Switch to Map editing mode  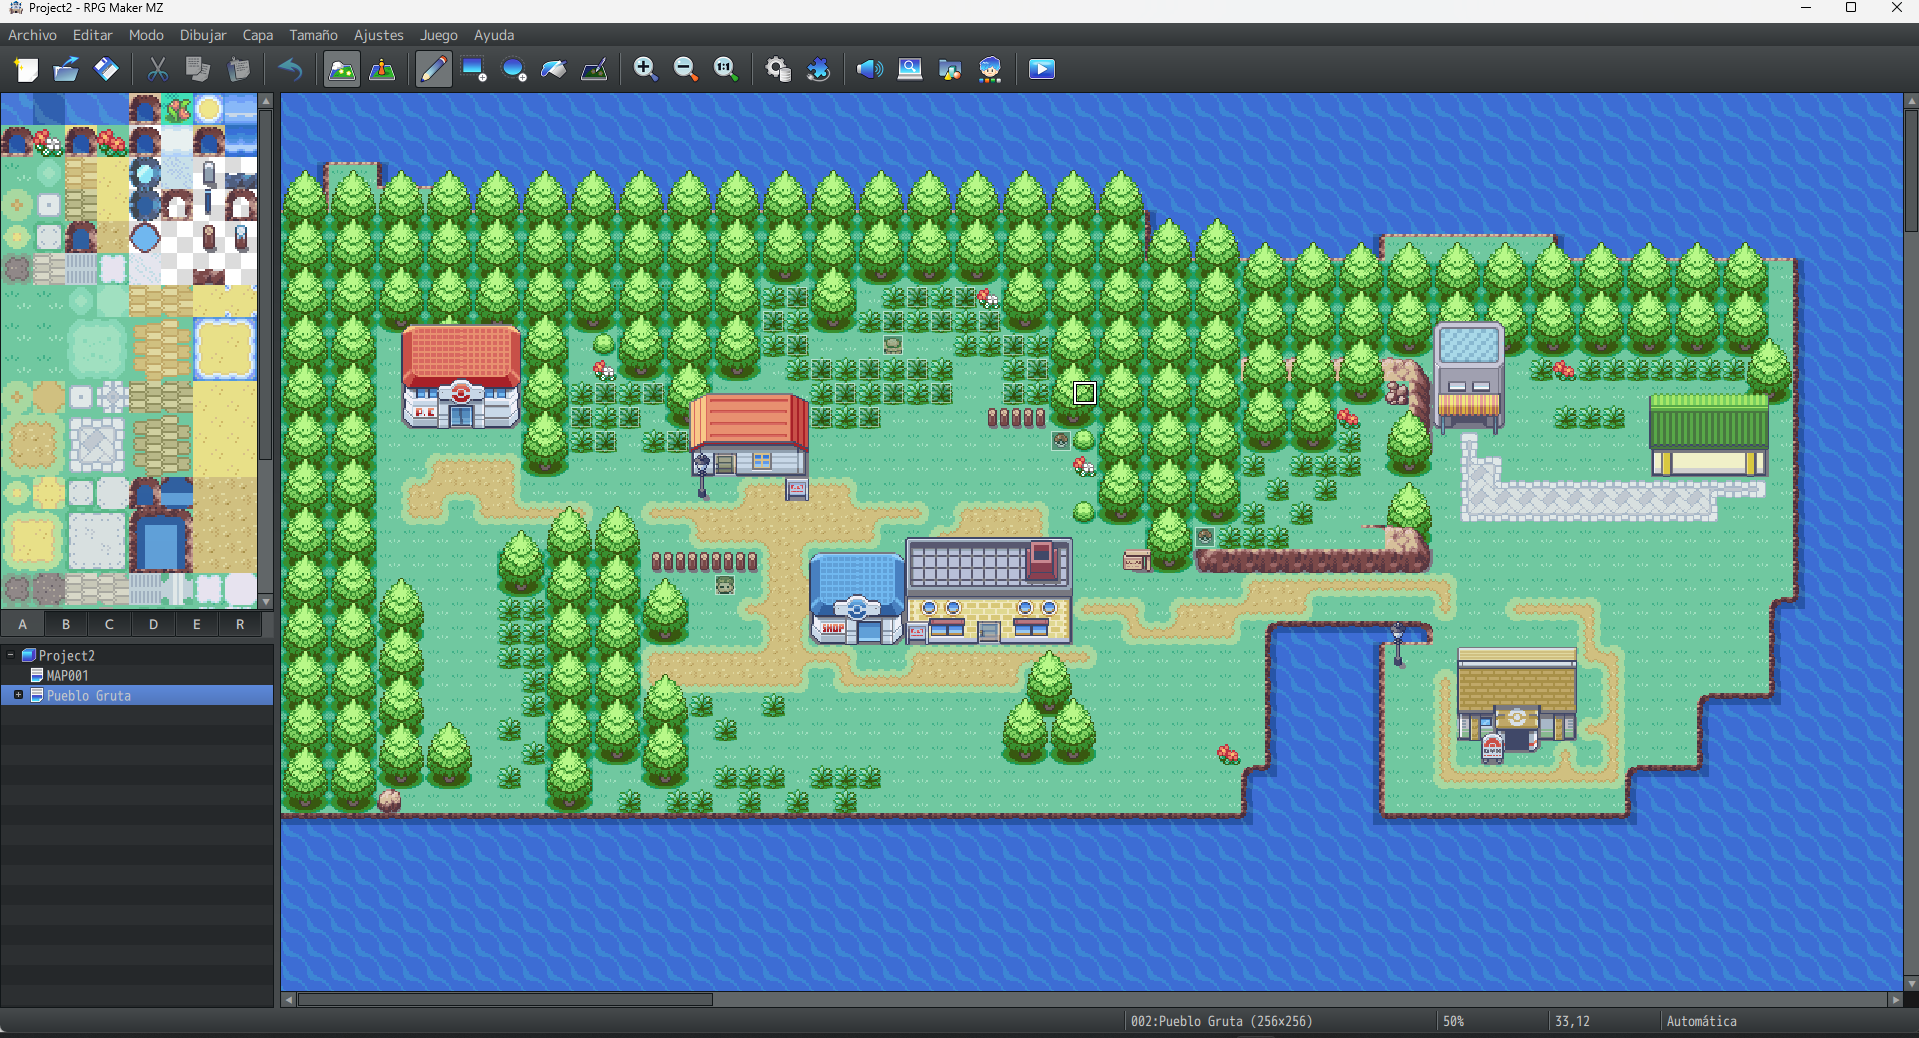(x=342, y=69)
